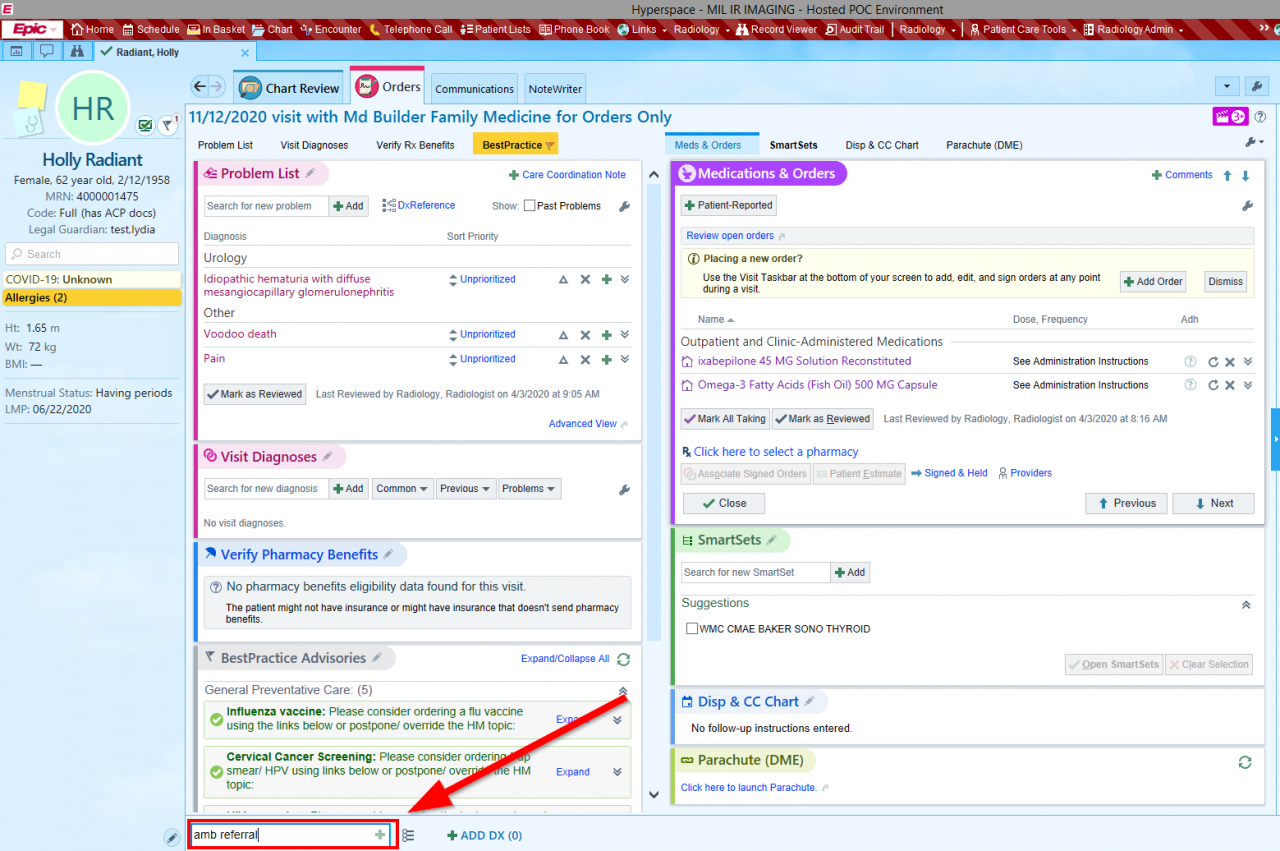Click the Mark All Taking button
Screen dimensions: 1280x851
tap(725, 419)
